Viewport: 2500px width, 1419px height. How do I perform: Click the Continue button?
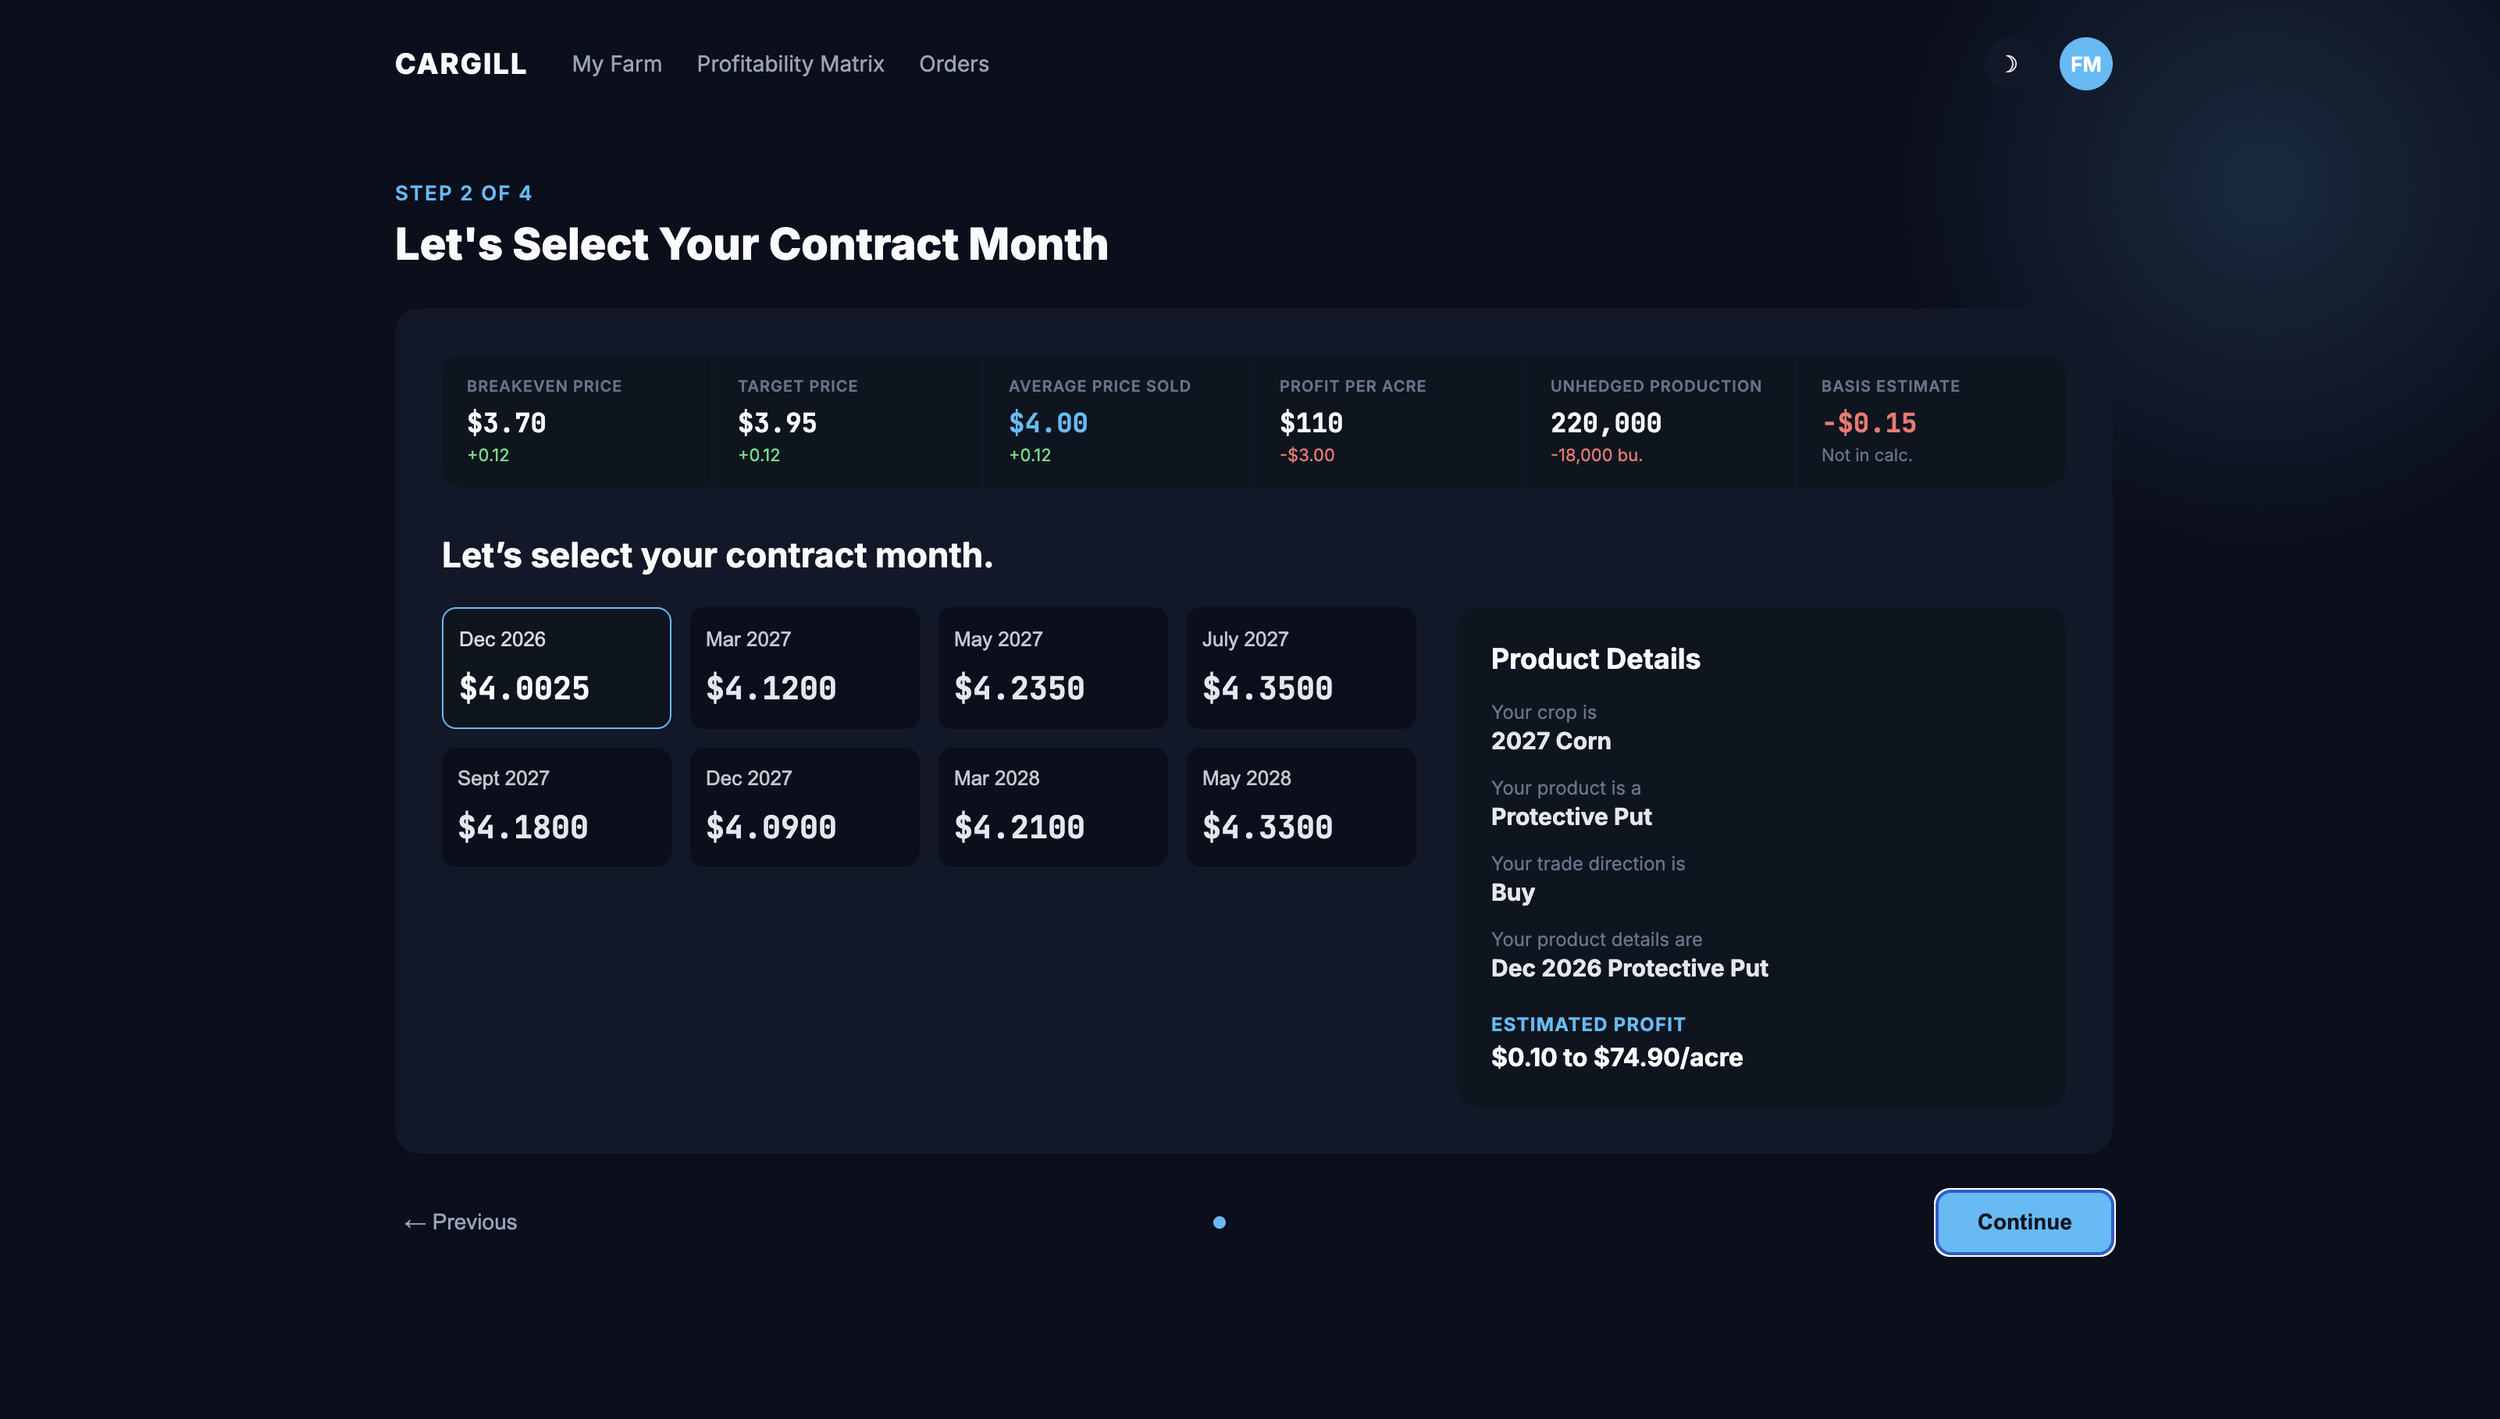2024,1222
